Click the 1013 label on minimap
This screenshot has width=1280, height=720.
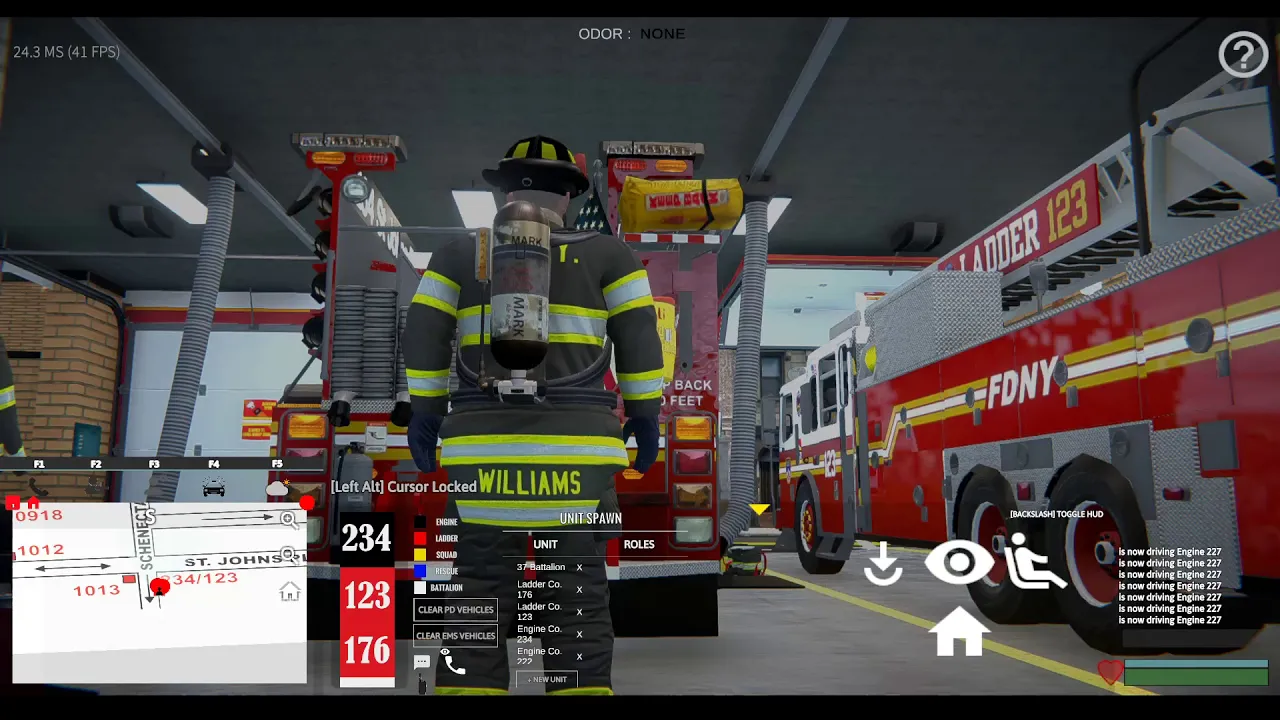tap(97, 590)
